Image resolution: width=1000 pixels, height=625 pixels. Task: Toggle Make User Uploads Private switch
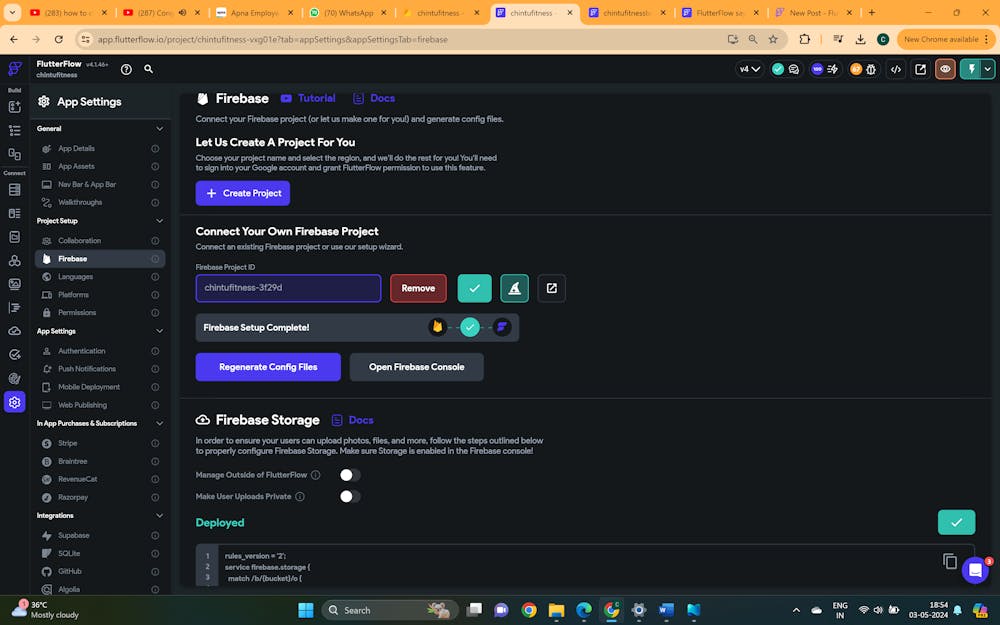pyautogui.click(x=349, y=497)
